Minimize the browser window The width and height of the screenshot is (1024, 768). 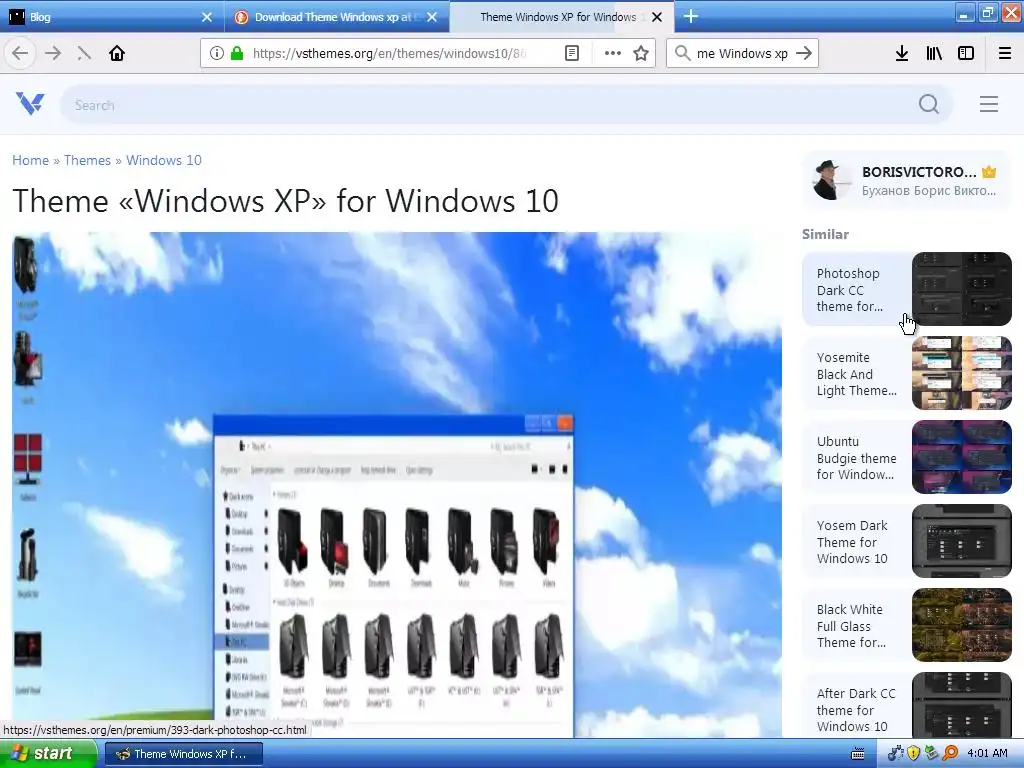click(x=965, y=13)
